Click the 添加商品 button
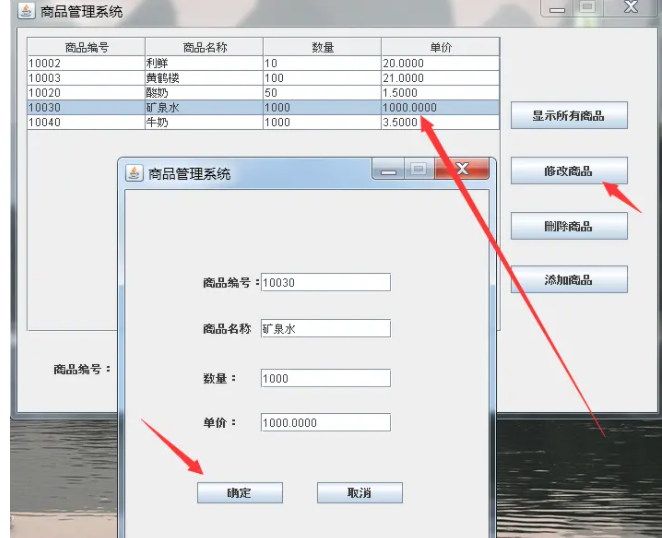This screenshot has width=662, height=538. coord(569,279)
